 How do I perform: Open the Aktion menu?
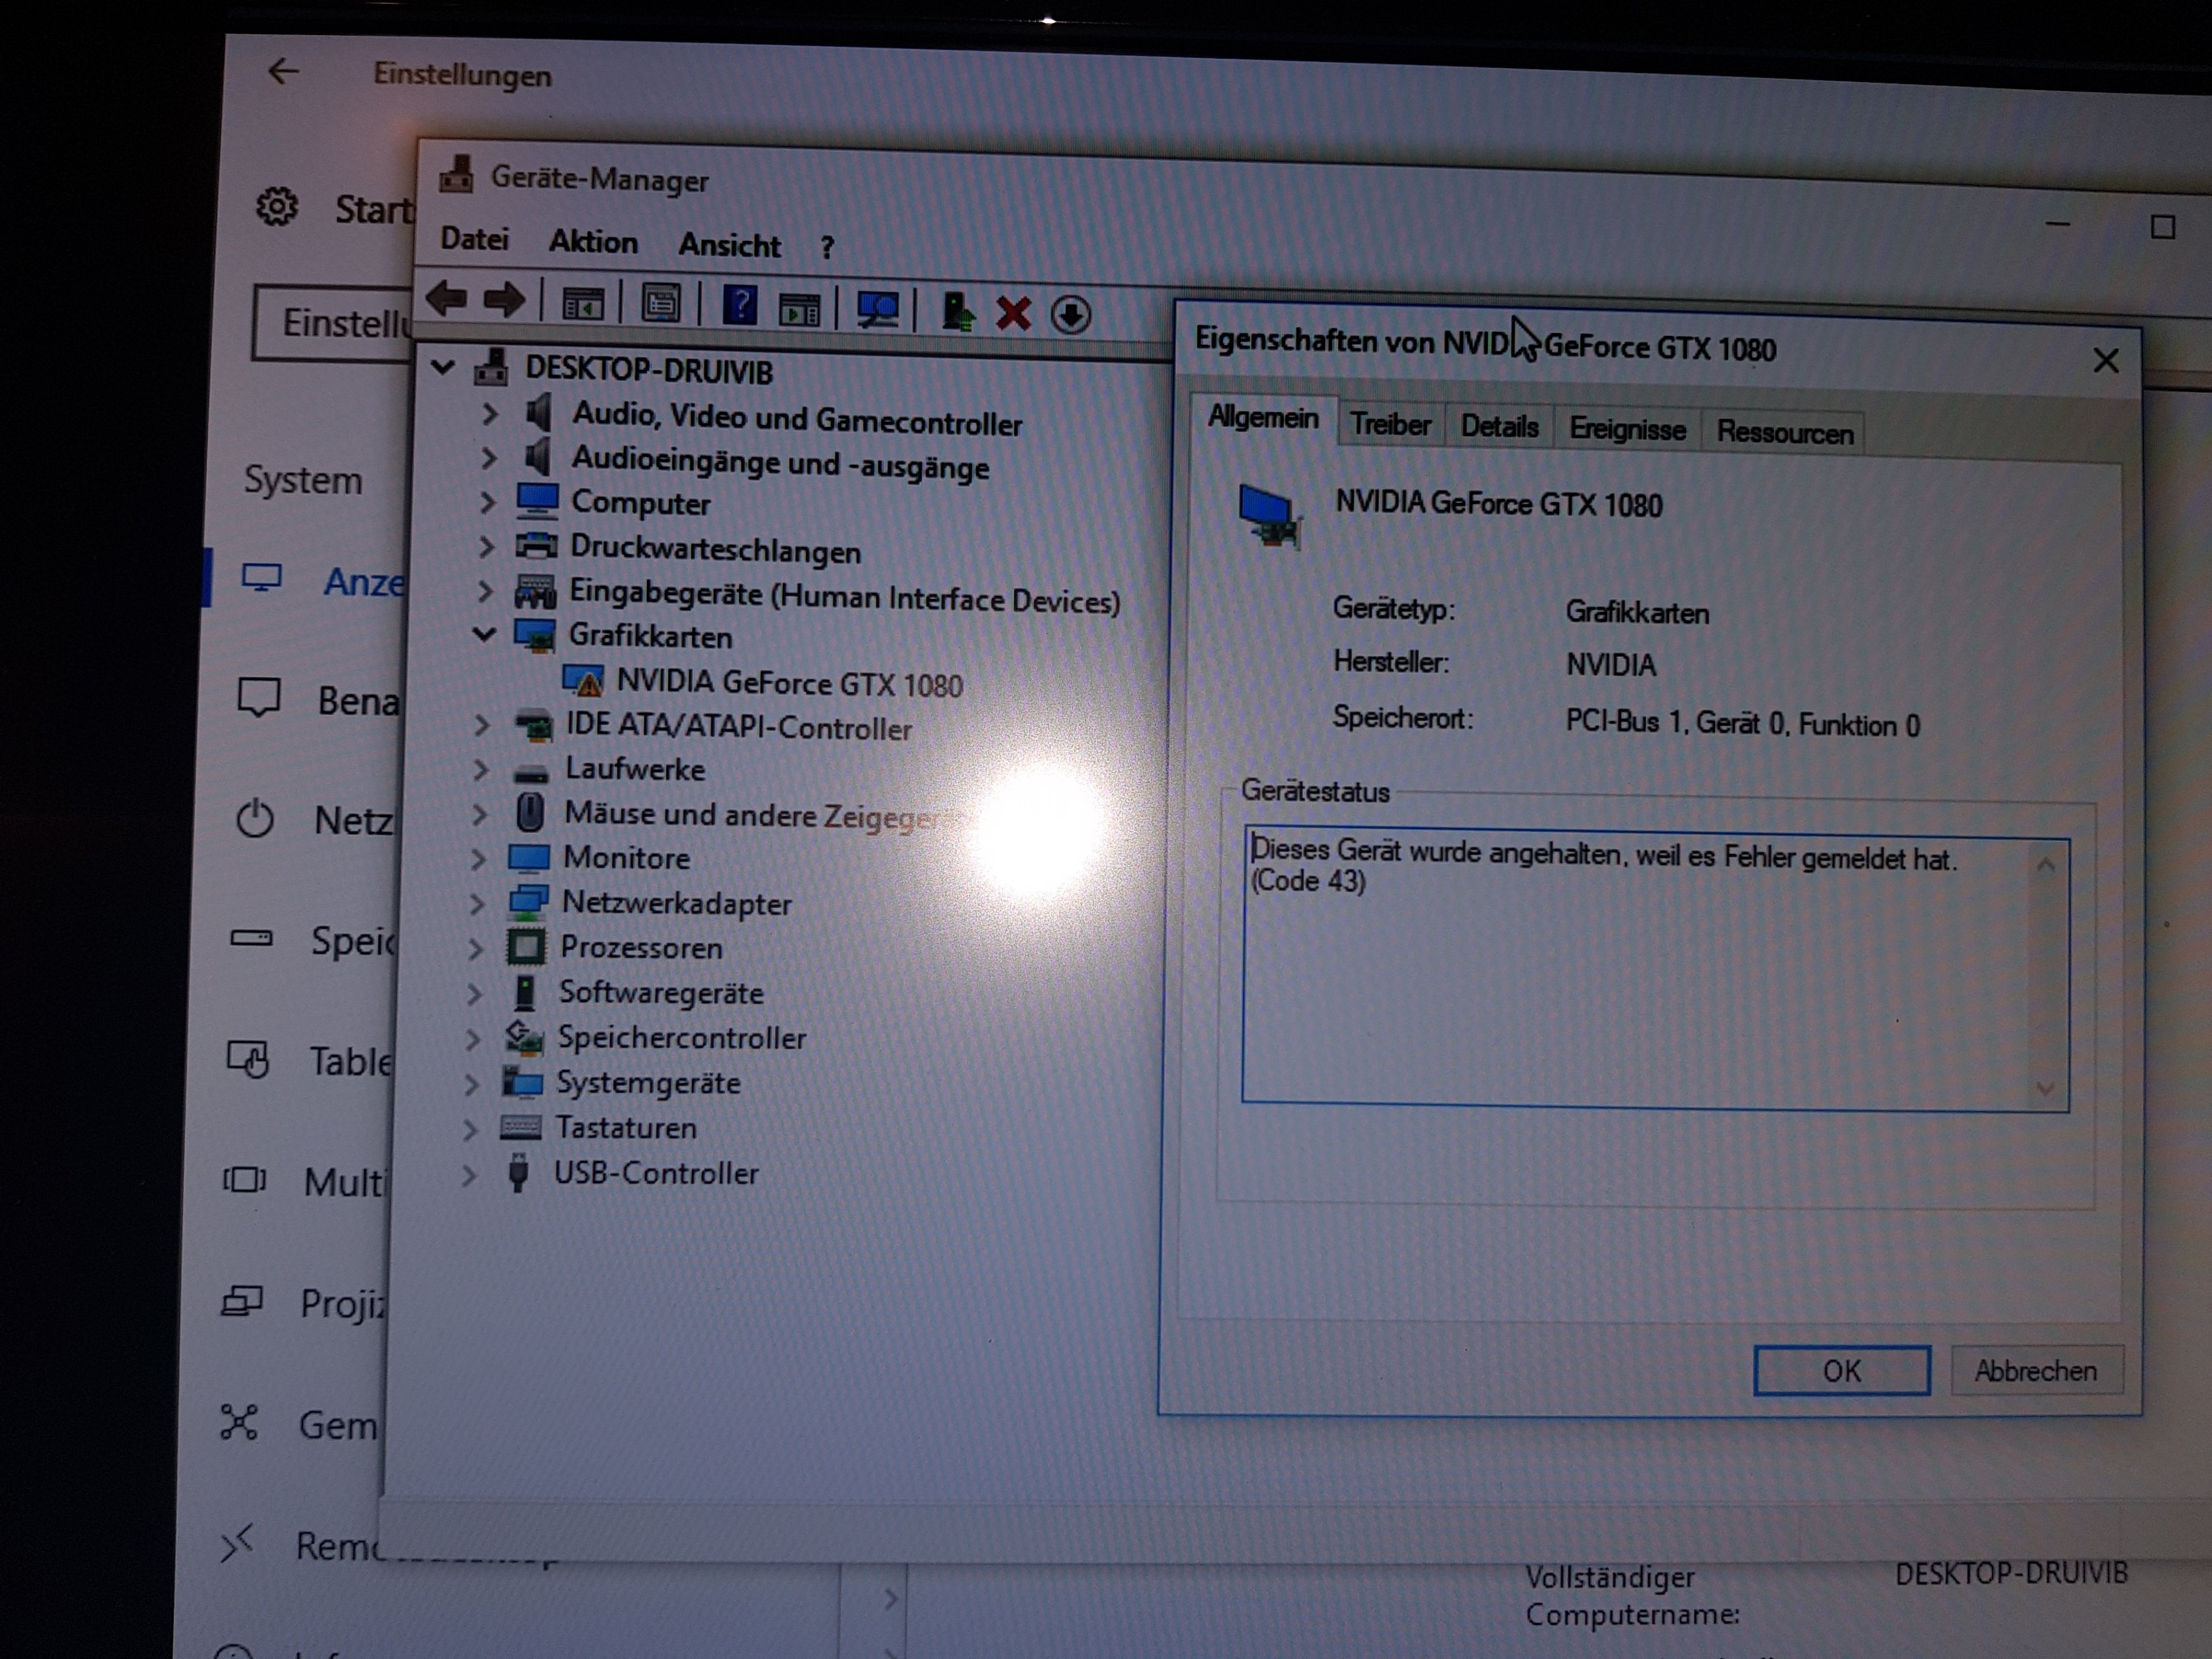coord(592,242)
